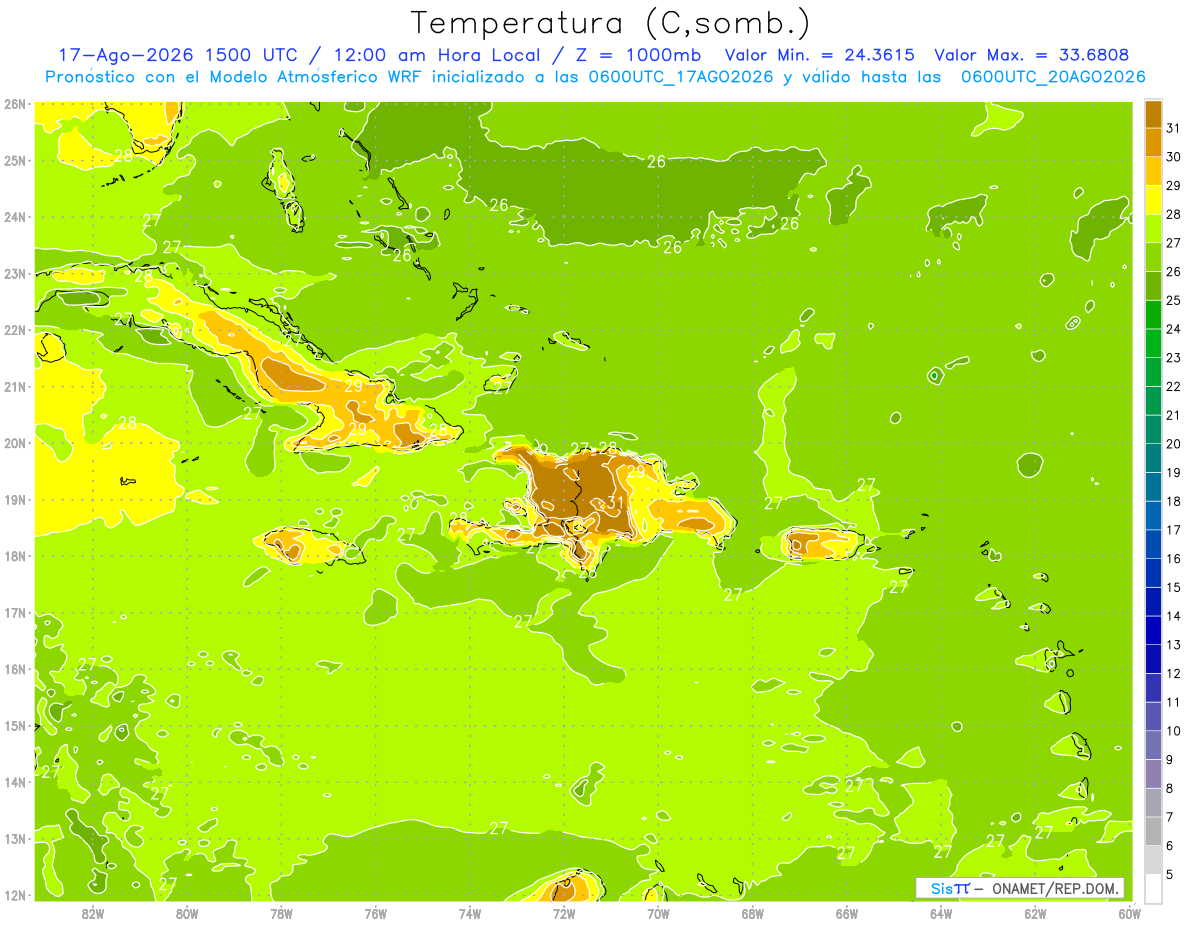
Task: Click the "Valor Max. = 33.6808" value
Action: pyautogui.click(x=1031, y=55)
